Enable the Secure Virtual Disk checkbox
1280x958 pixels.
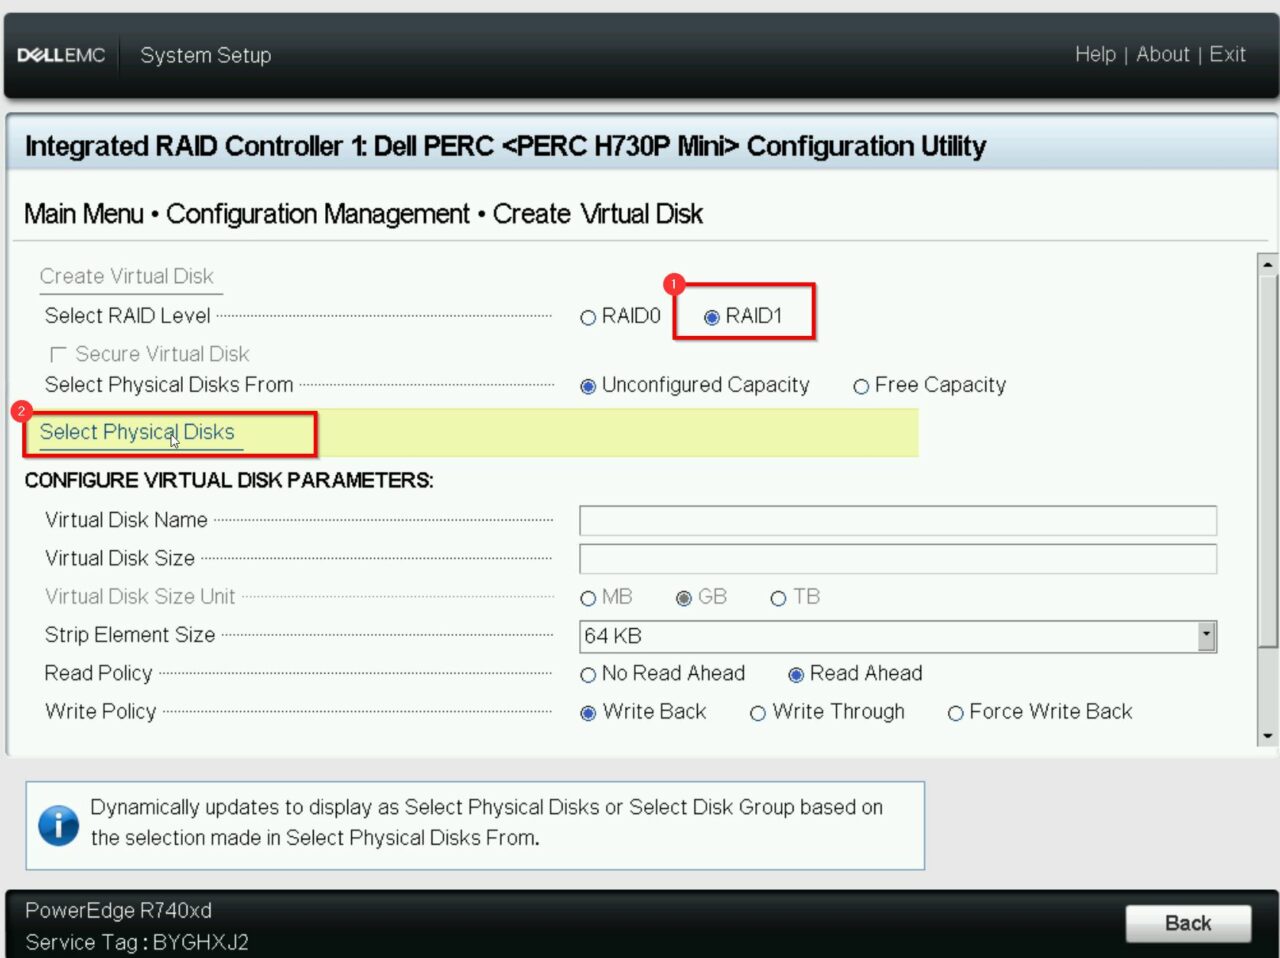pos(57,353)
